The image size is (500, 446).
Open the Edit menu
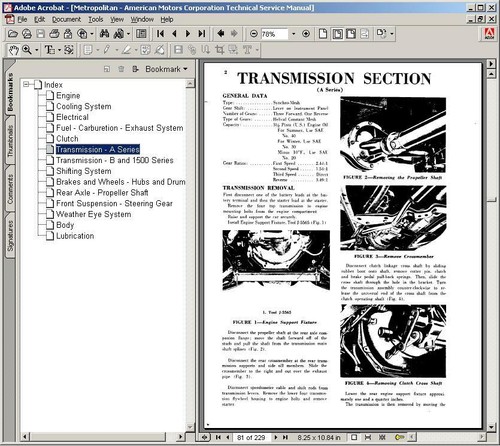click(x=39, y=20)
